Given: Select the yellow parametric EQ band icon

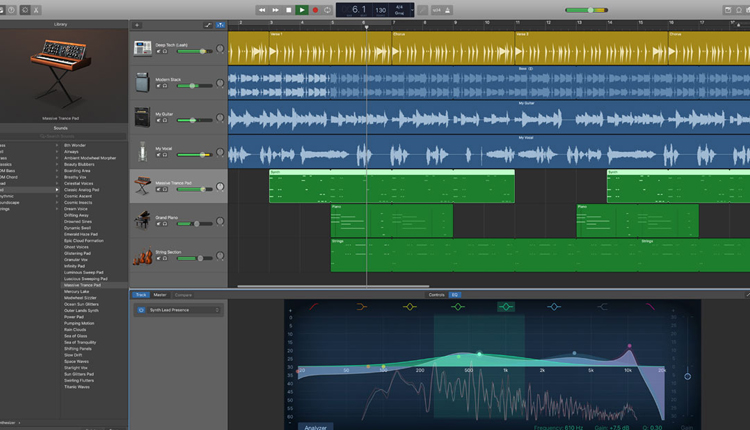Looking at the screenshot, I should pos(409,307).
